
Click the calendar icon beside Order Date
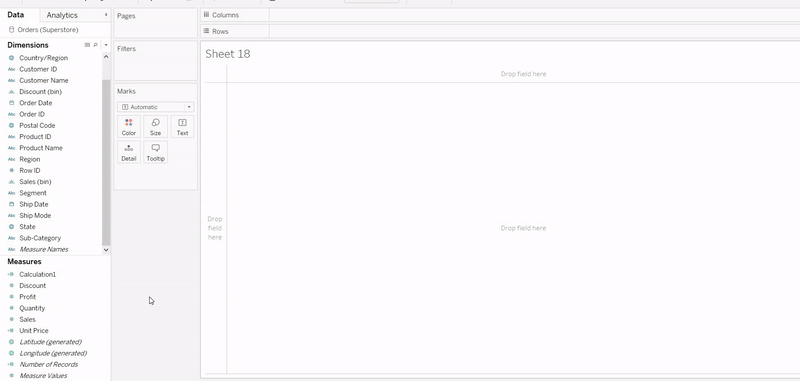pos(11,103)
